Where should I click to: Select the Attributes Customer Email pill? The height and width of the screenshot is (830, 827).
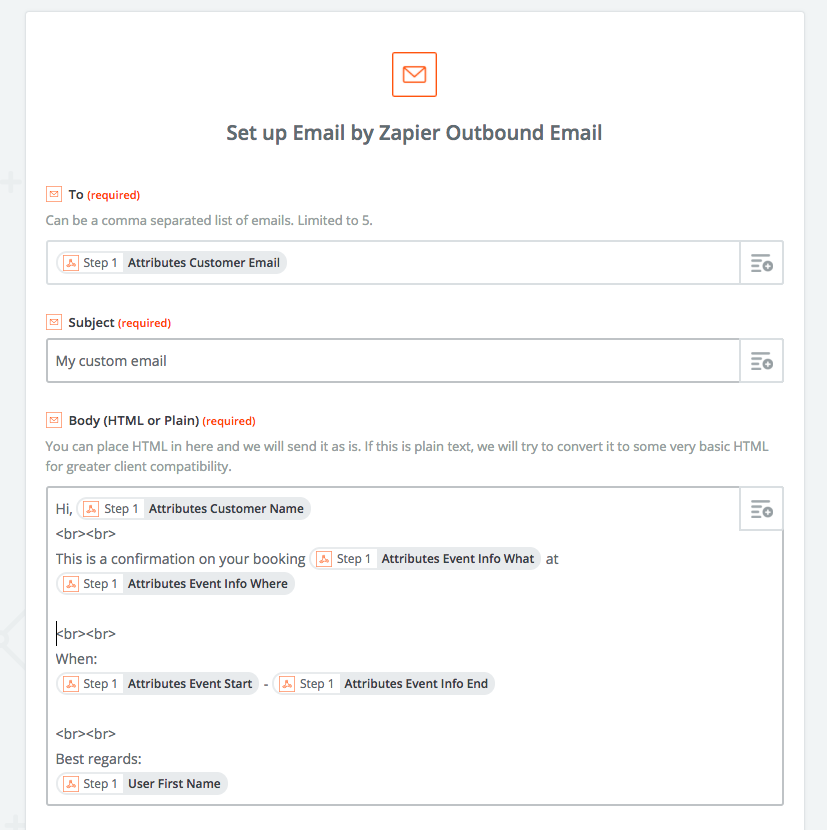[x=172, y=263]
